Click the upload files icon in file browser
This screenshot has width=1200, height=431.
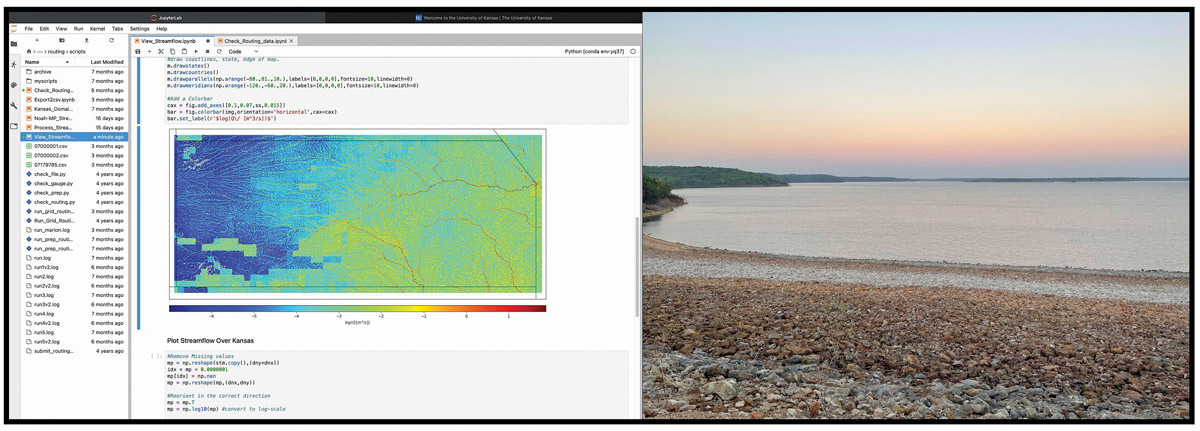point(86,40)
